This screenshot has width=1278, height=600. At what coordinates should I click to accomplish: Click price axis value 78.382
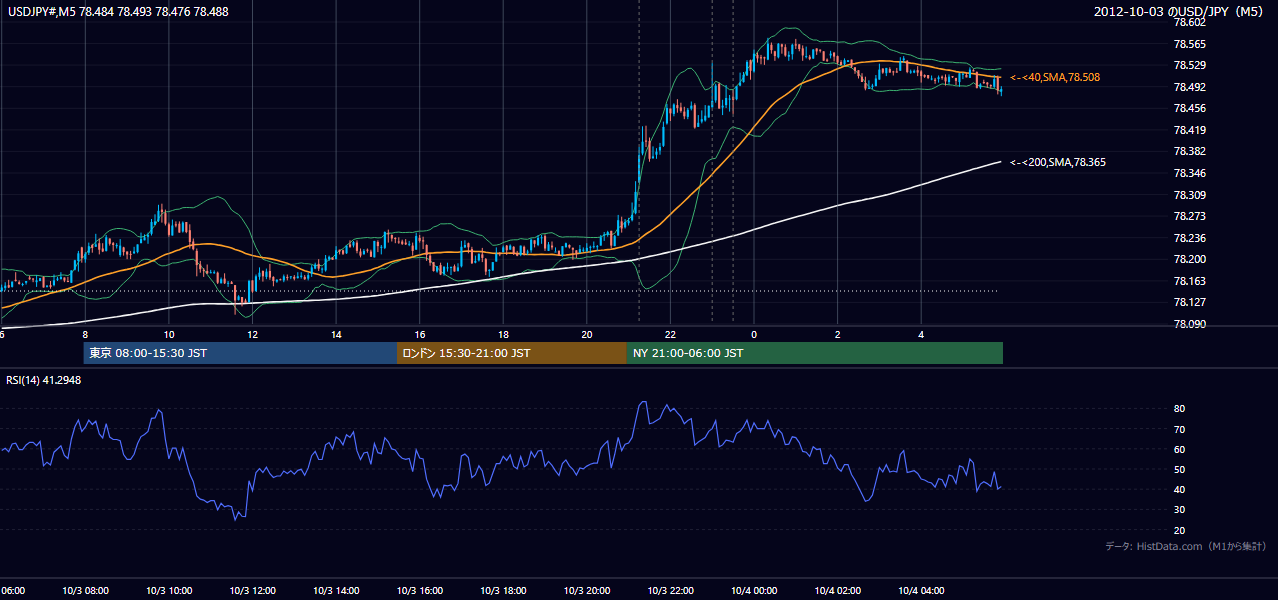click(1189, 151)
